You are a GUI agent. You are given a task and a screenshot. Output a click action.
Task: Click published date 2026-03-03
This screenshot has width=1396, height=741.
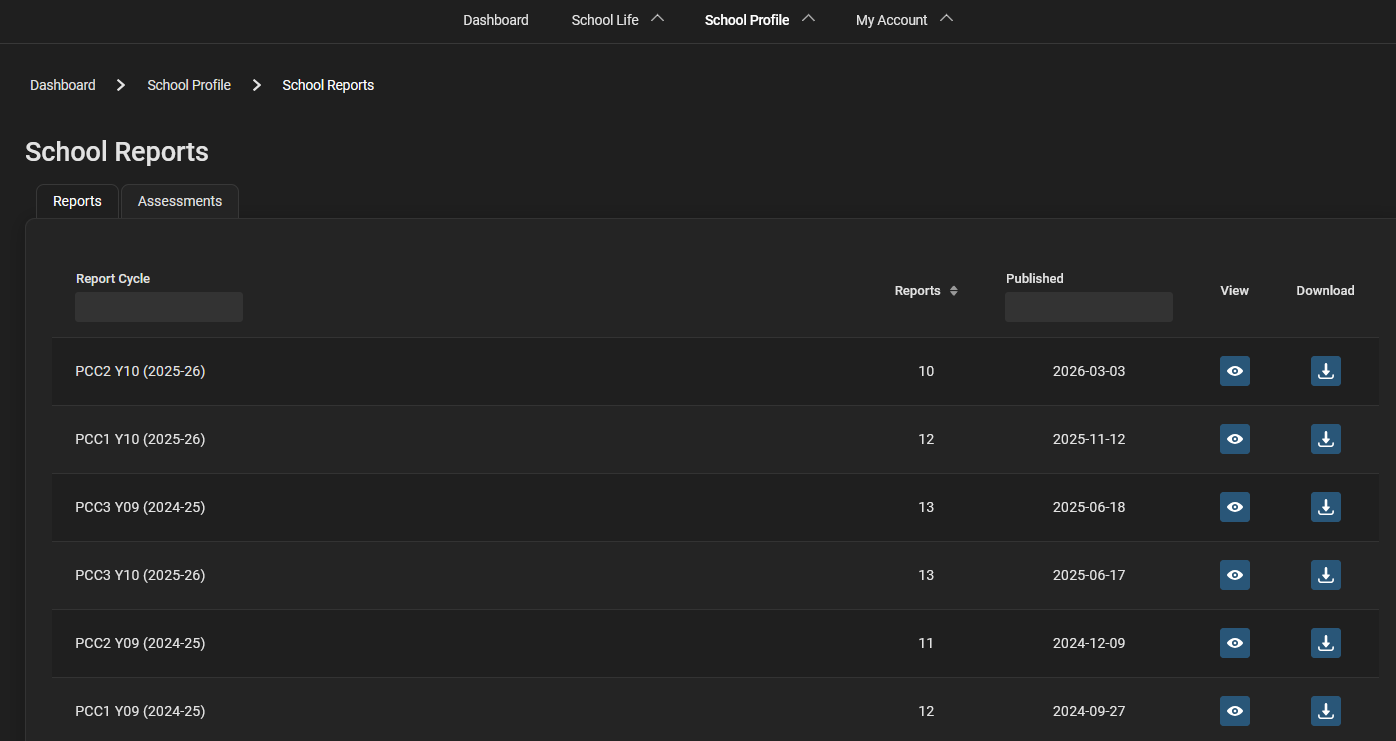coord(1089,371)
